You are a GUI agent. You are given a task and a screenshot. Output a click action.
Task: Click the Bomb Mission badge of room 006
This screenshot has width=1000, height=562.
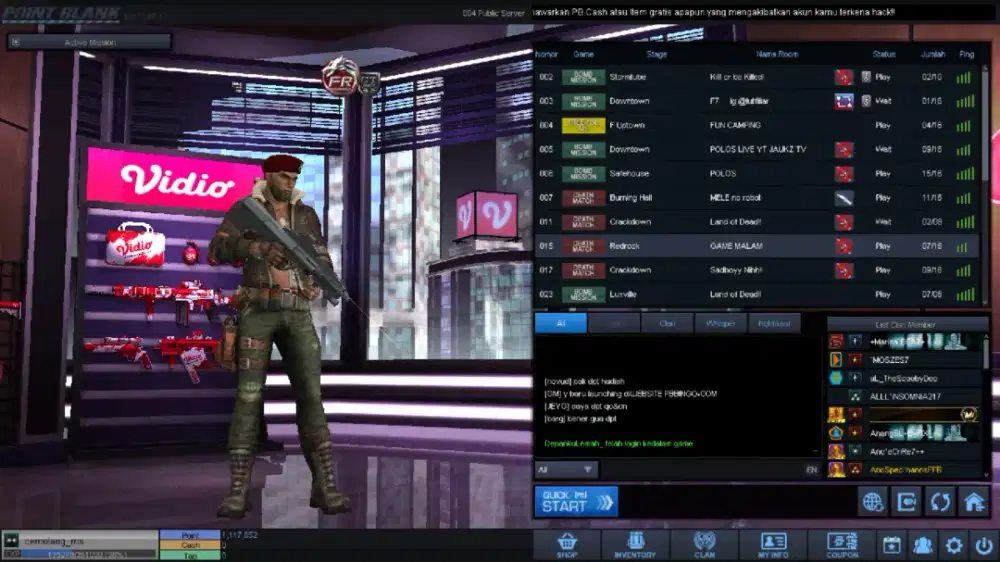583,174
